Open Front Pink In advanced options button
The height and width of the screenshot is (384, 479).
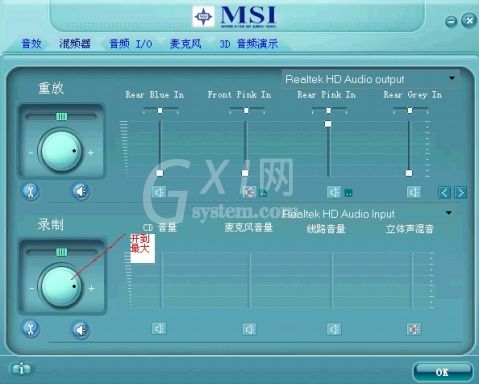pos(263,193)
